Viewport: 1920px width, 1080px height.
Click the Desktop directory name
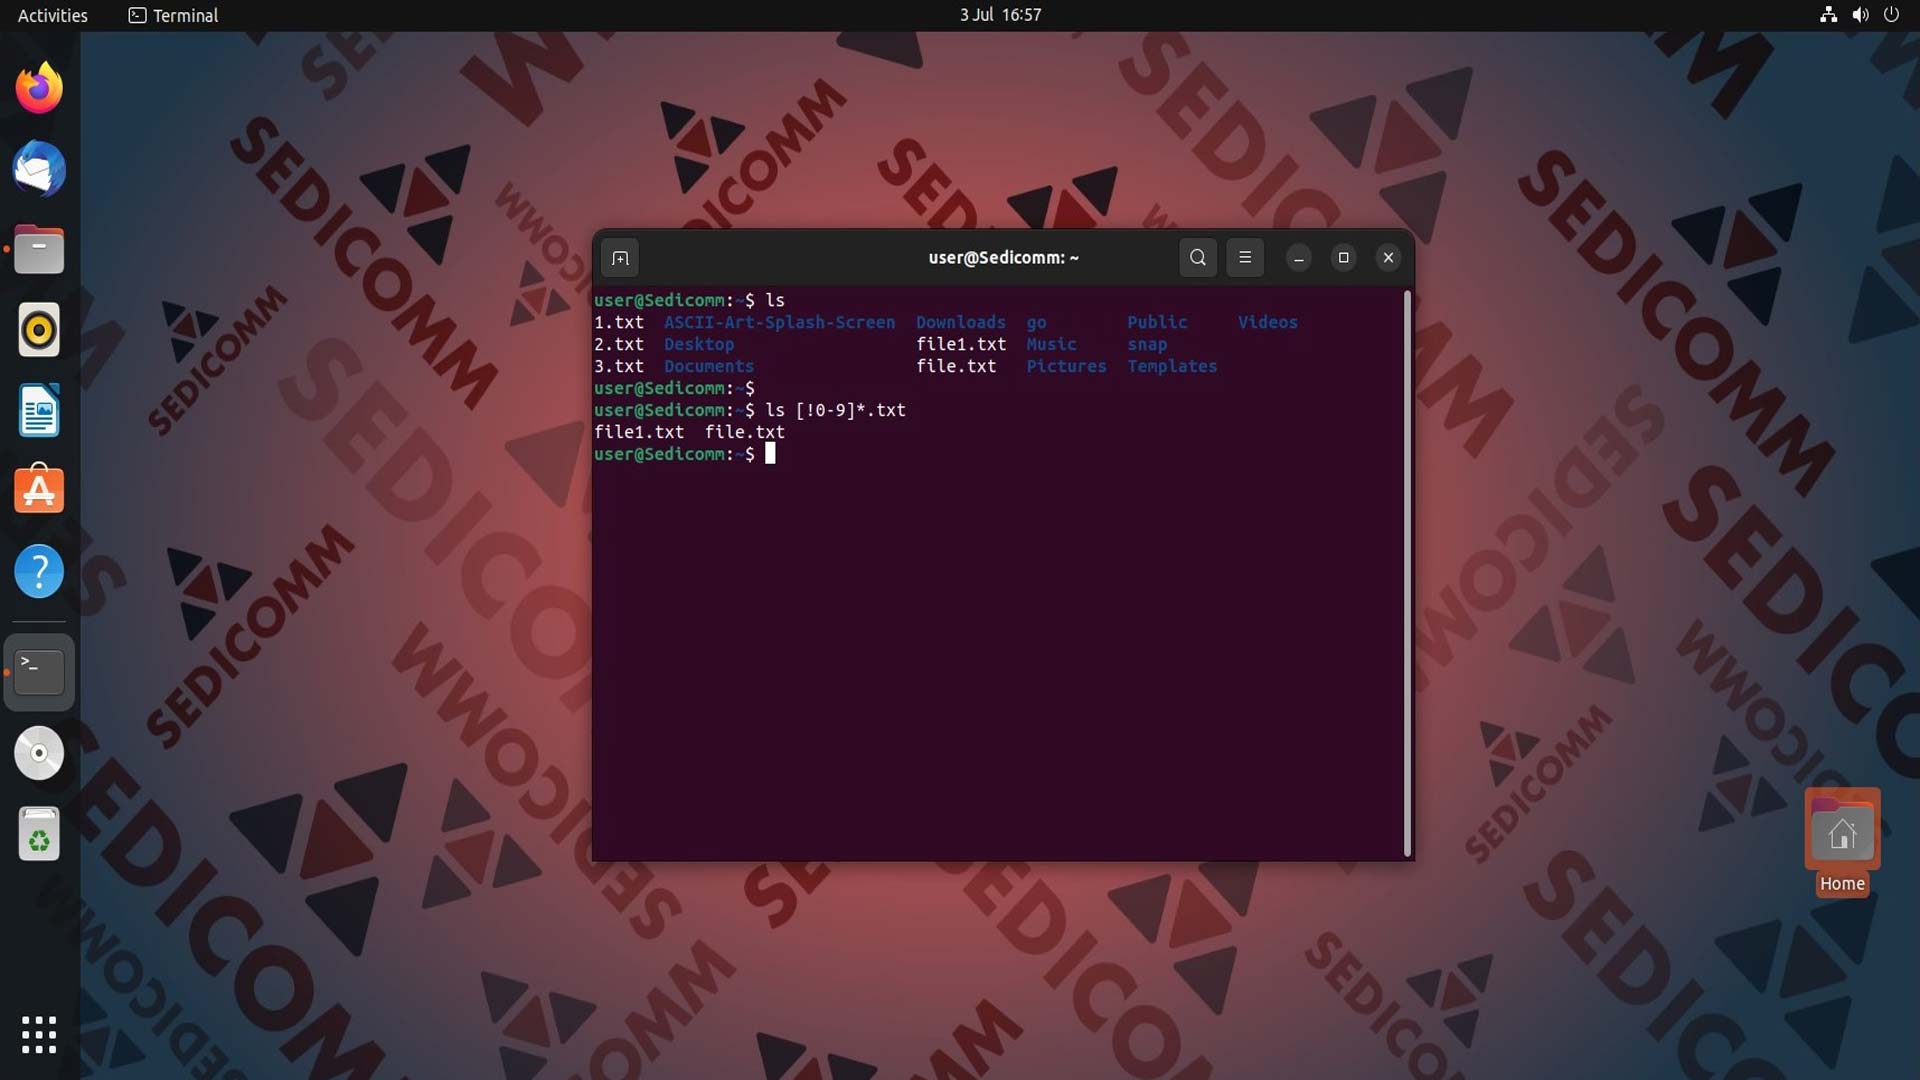(x=699, y=344)
